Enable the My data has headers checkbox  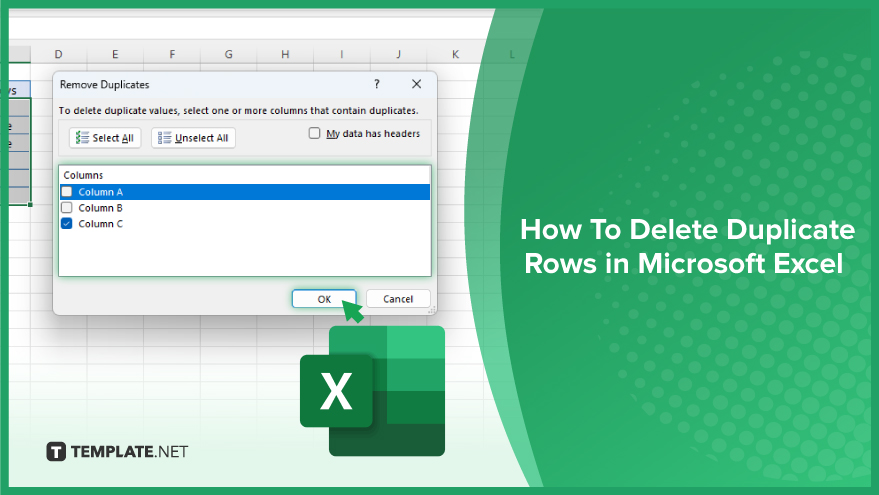click(x=314, y=133)
